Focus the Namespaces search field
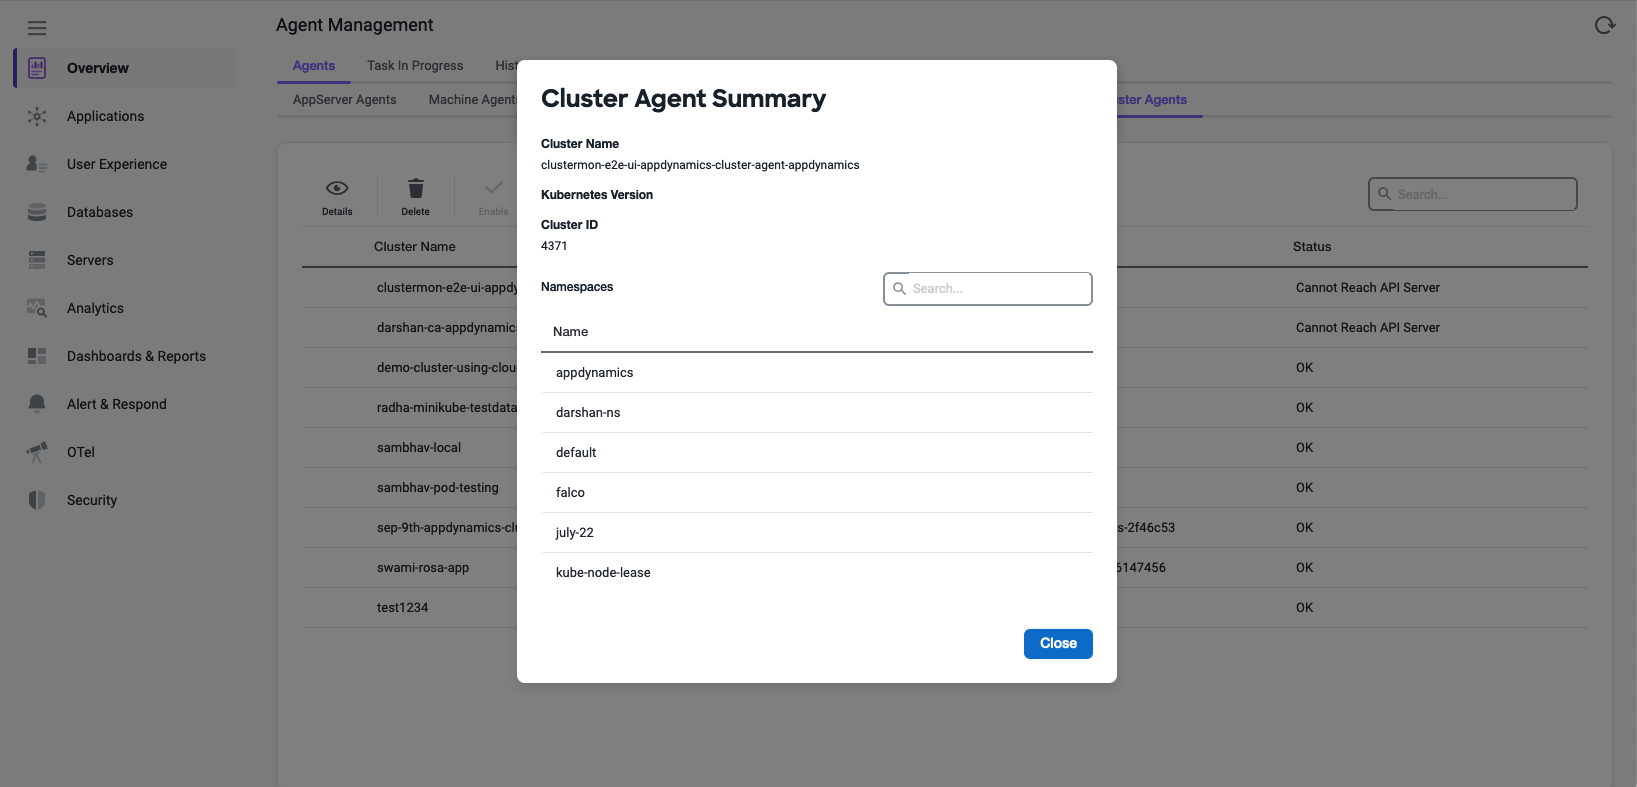Viewport: 1637px width, 787px height. tap(988, 289)
